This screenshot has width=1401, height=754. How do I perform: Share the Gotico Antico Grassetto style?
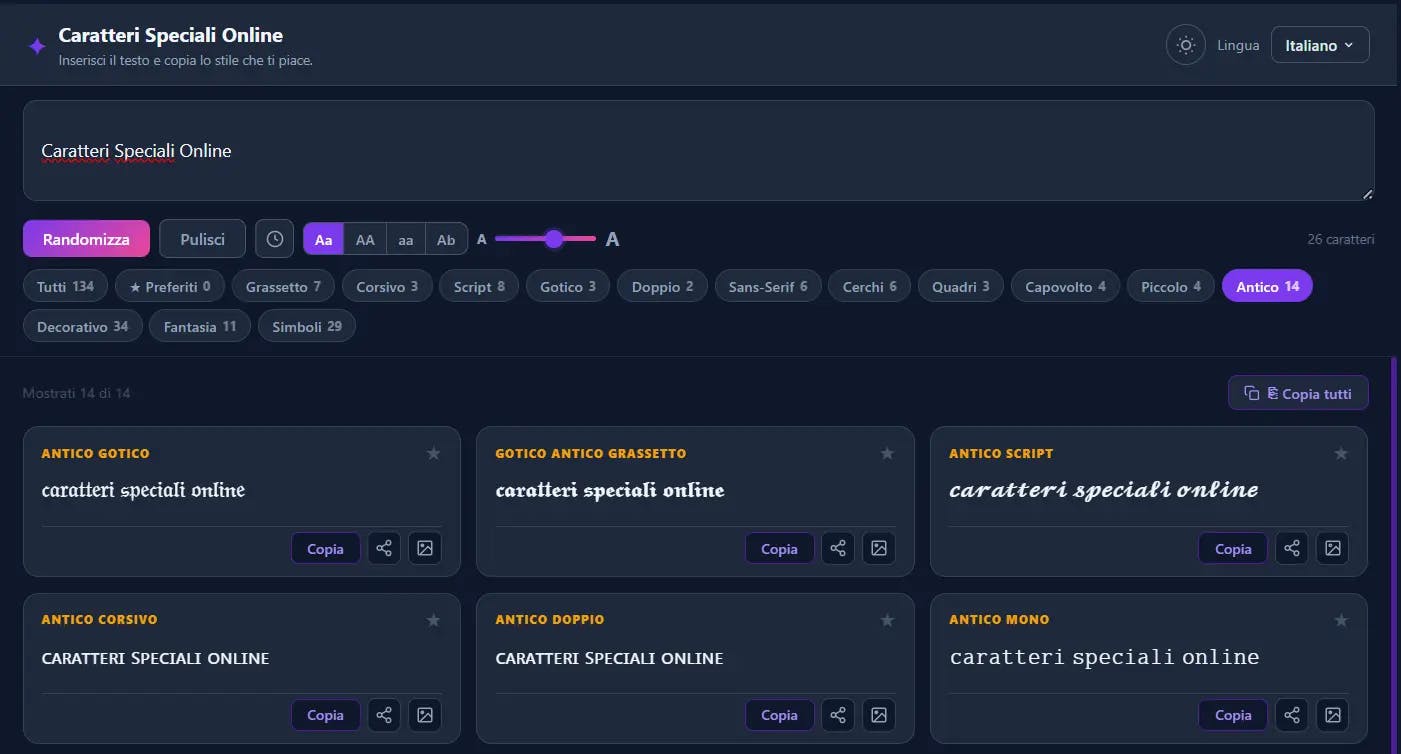pos(838,548)
